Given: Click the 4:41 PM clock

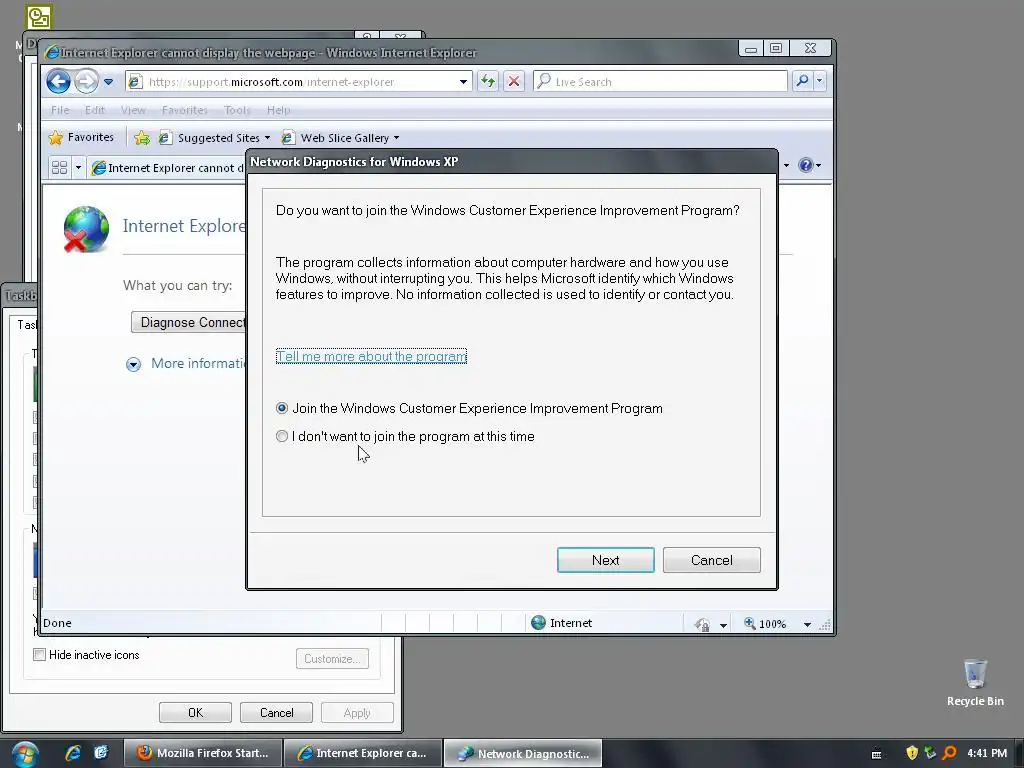Looking at the screenshot, I should coord(987,753).
